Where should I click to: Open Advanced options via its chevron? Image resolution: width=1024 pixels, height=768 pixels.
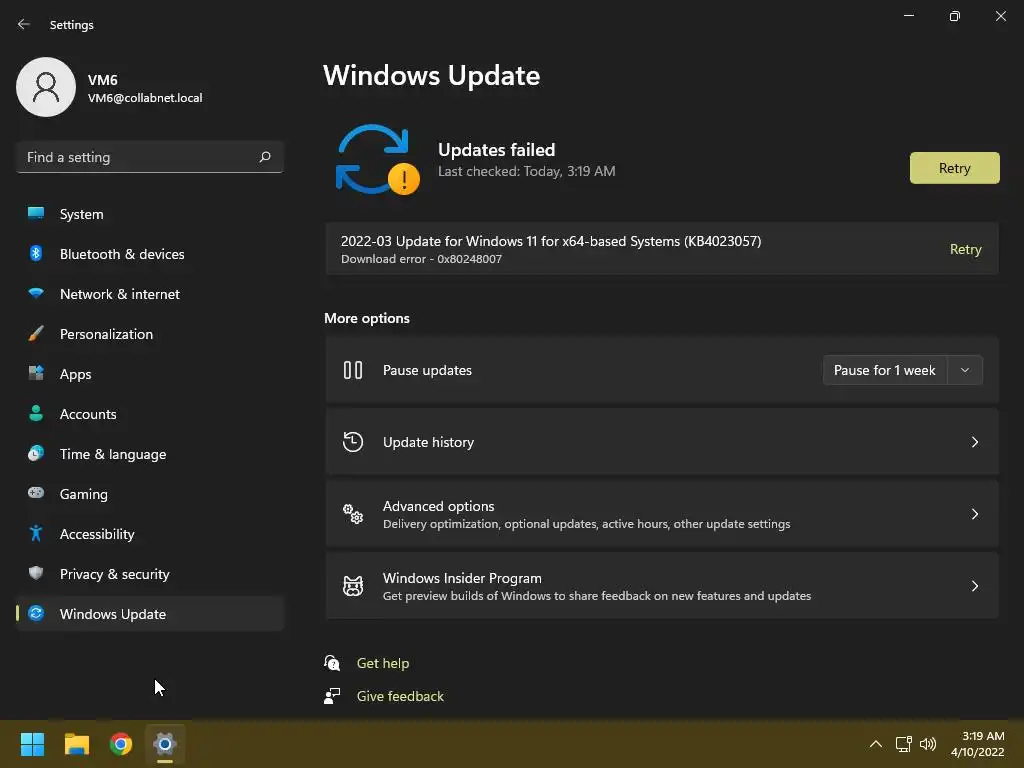click(x=974, y=514)
